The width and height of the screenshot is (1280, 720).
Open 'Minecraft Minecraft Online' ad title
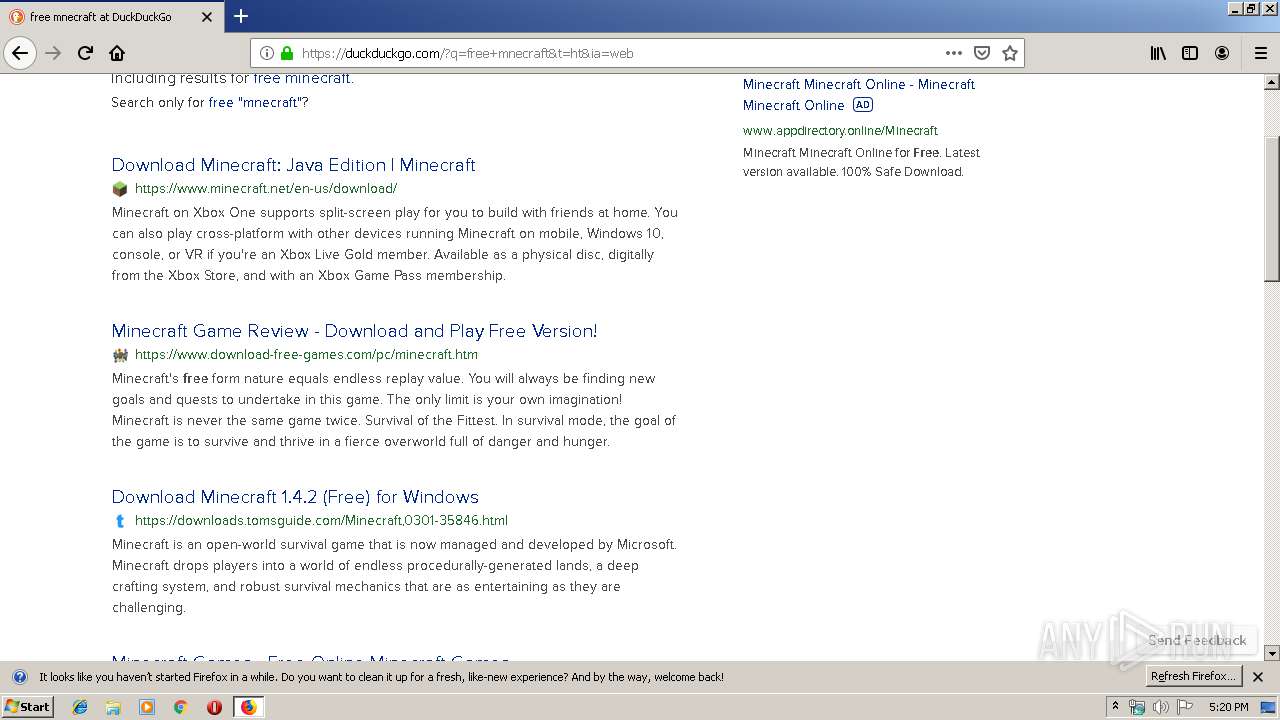[858, 94]
